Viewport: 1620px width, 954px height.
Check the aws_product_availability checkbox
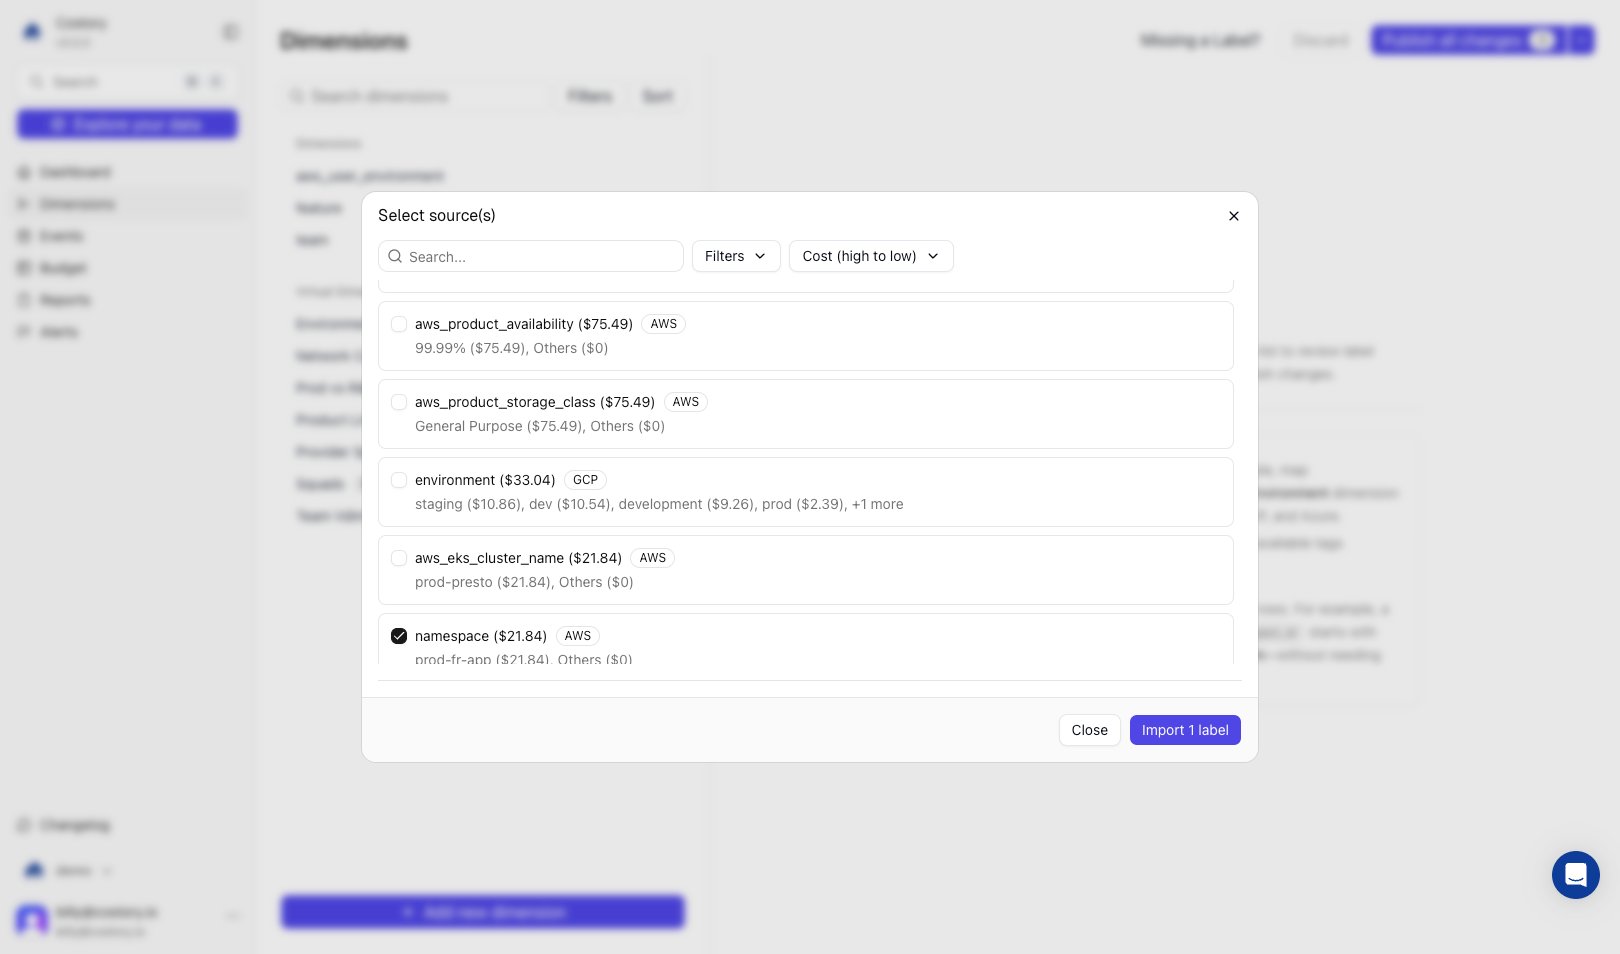click(x=399, y=324)
